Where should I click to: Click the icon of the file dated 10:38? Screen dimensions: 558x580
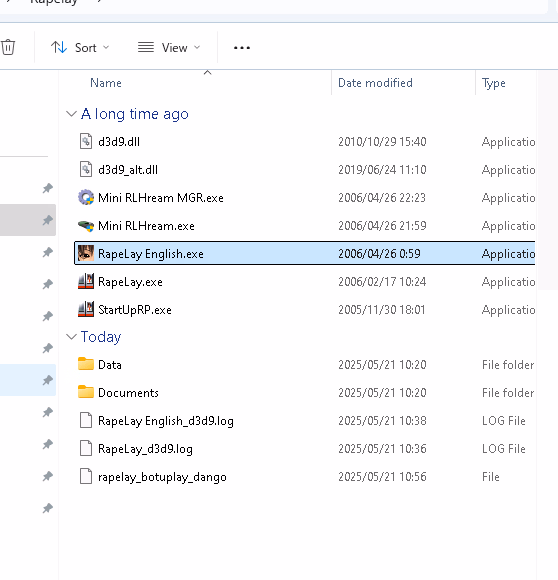tap(86, 421)
